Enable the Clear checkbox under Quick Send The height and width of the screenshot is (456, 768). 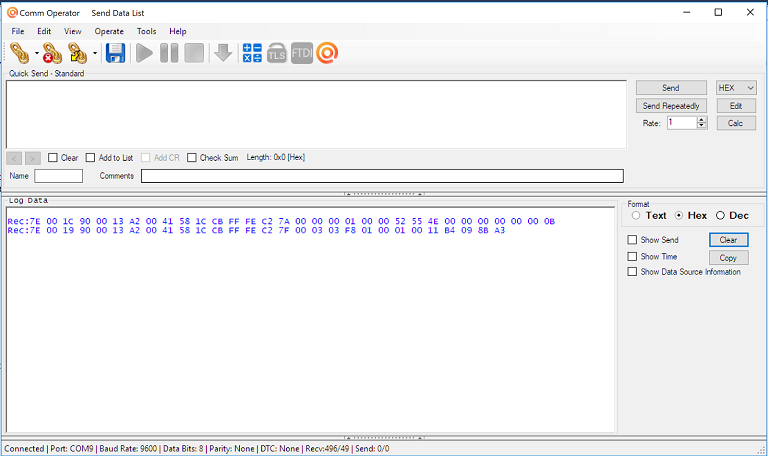53,158
